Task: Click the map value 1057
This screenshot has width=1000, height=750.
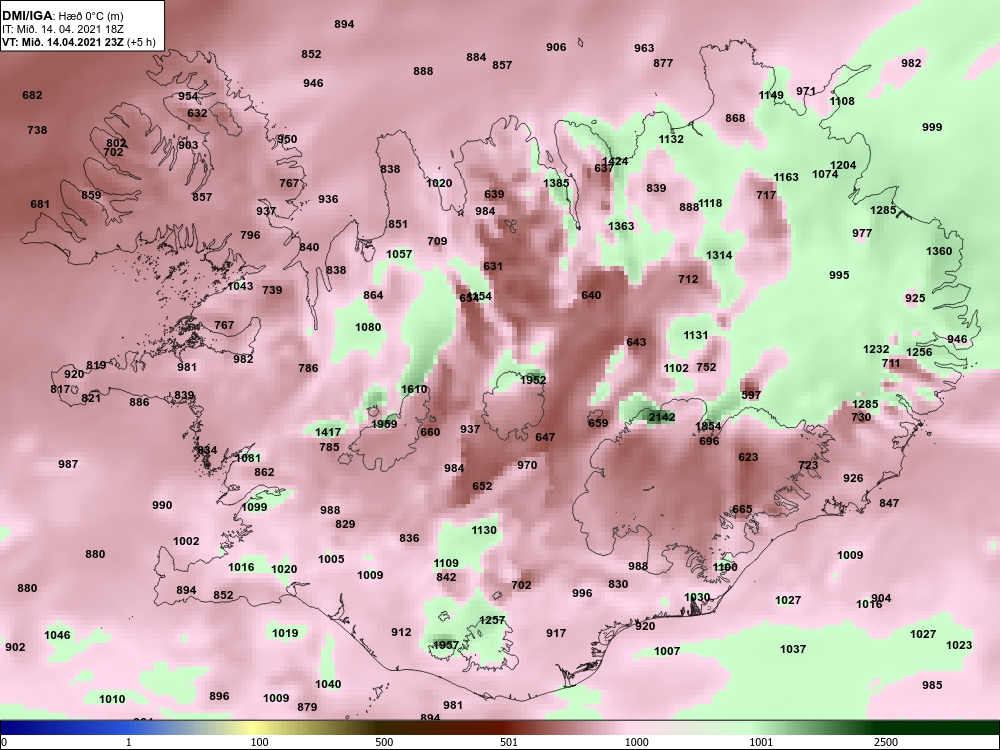Action: point(399,254)
